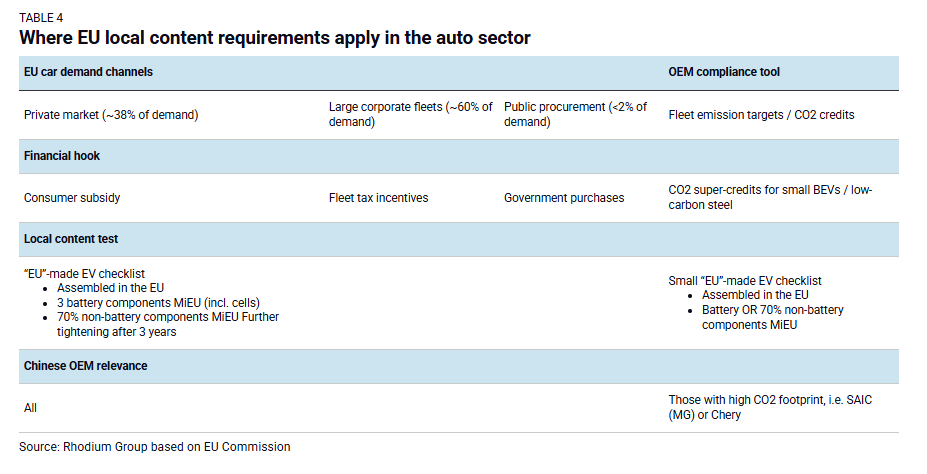
Task: Click the "EU car demand channels" header
Action: pos(88,72)
